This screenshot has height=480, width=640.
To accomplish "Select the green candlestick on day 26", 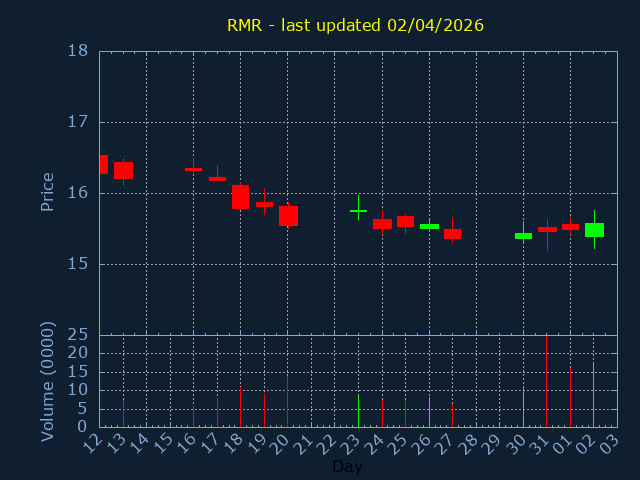I will click(429, 227).
